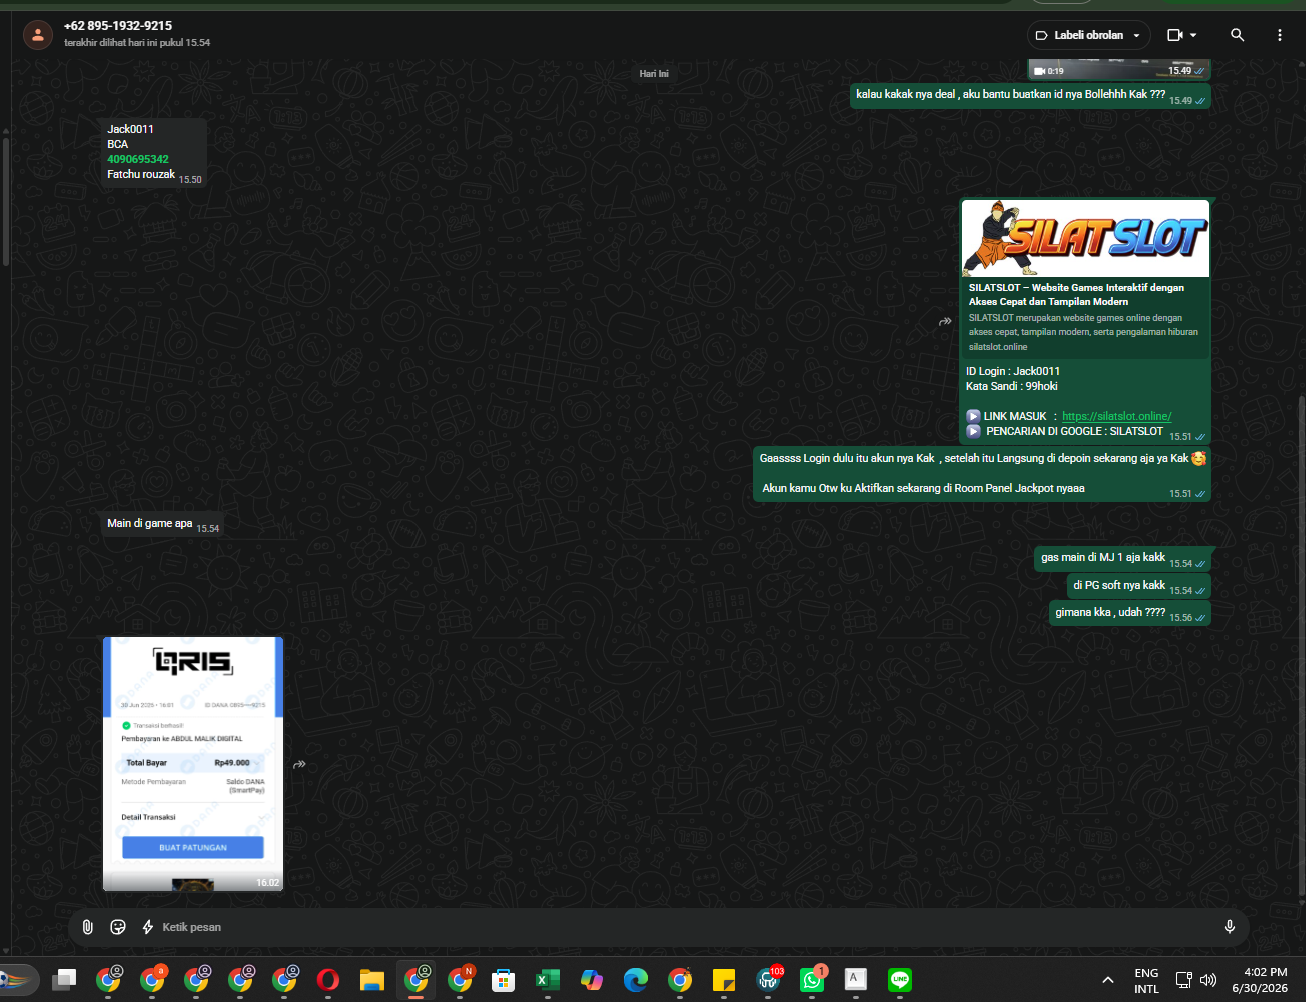
Task: Open quick replies lightning icon
Action: [148, 927]
